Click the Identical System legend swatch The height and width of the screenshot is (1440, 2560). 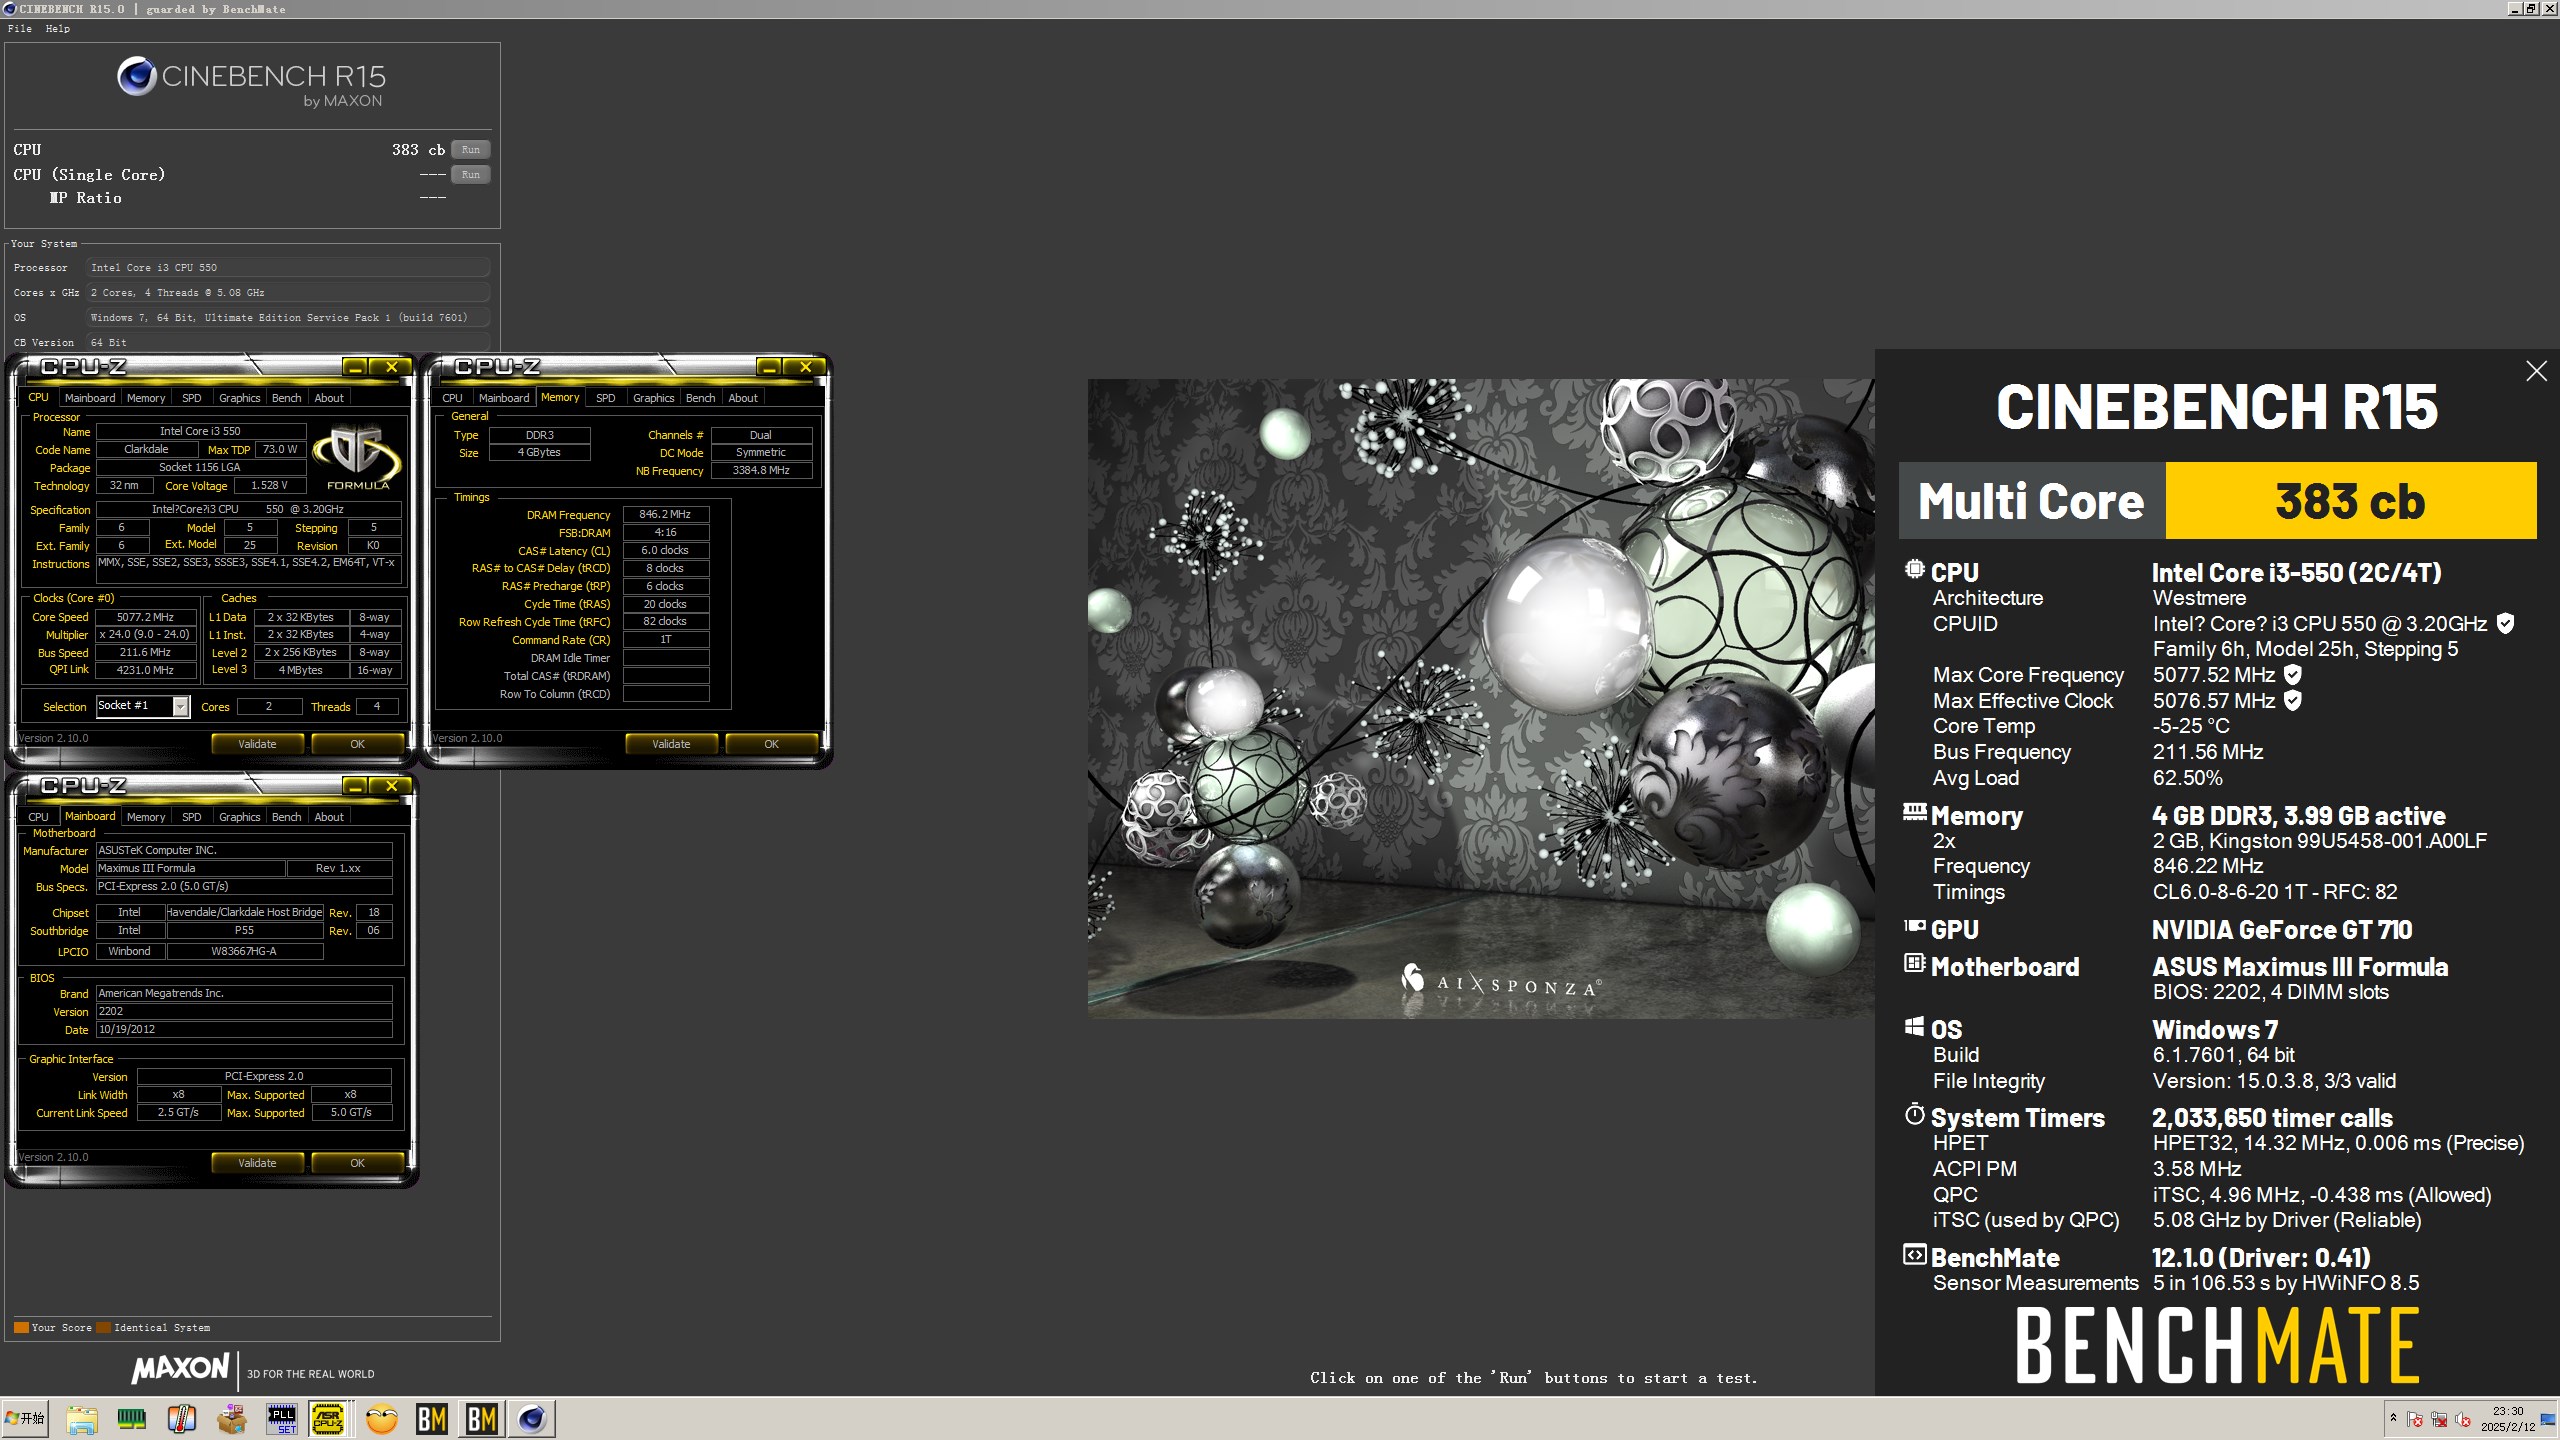[103, 1328]
